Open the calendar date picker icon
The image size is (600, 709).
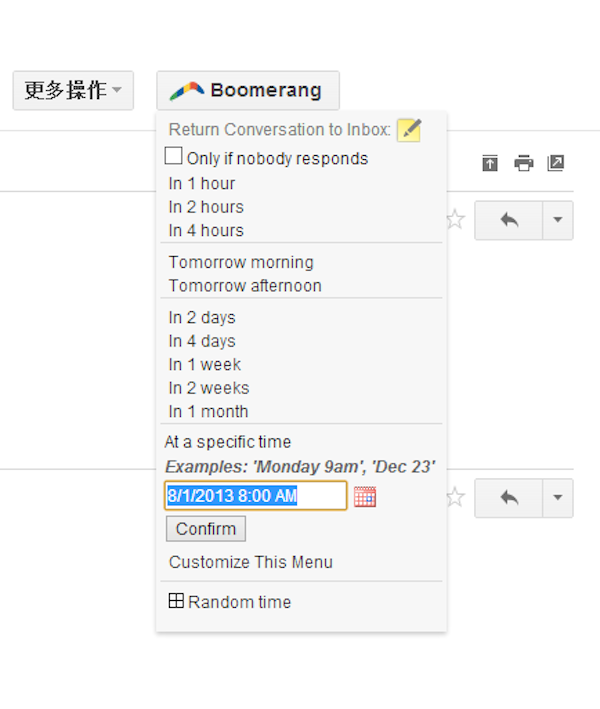point(365,496)
